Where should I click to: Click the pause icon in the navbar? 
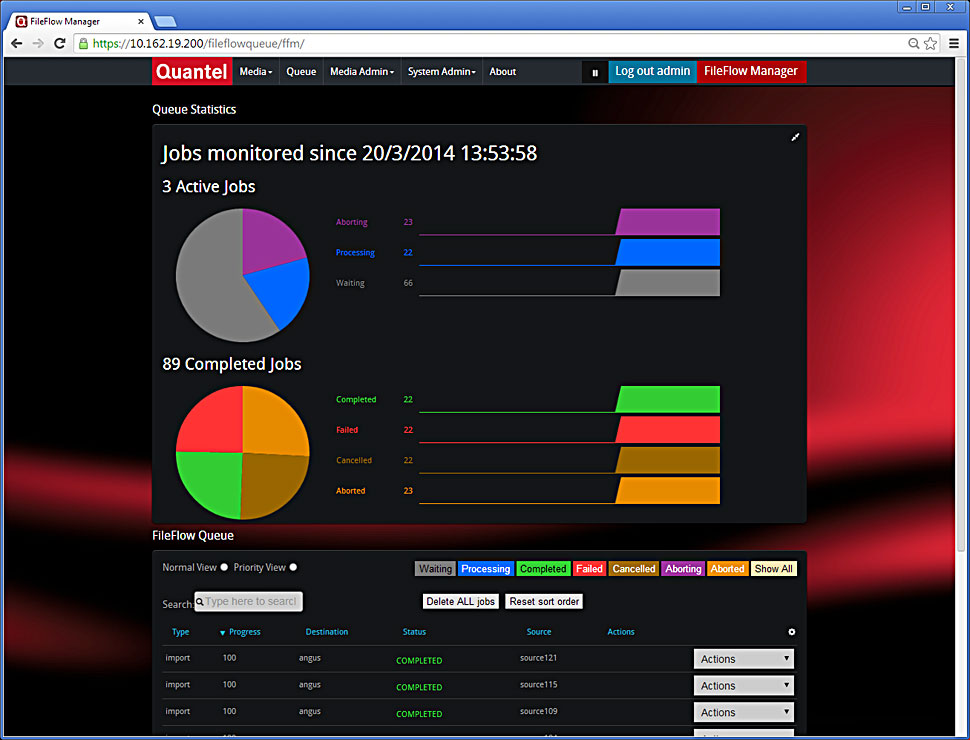pos(595,72)
